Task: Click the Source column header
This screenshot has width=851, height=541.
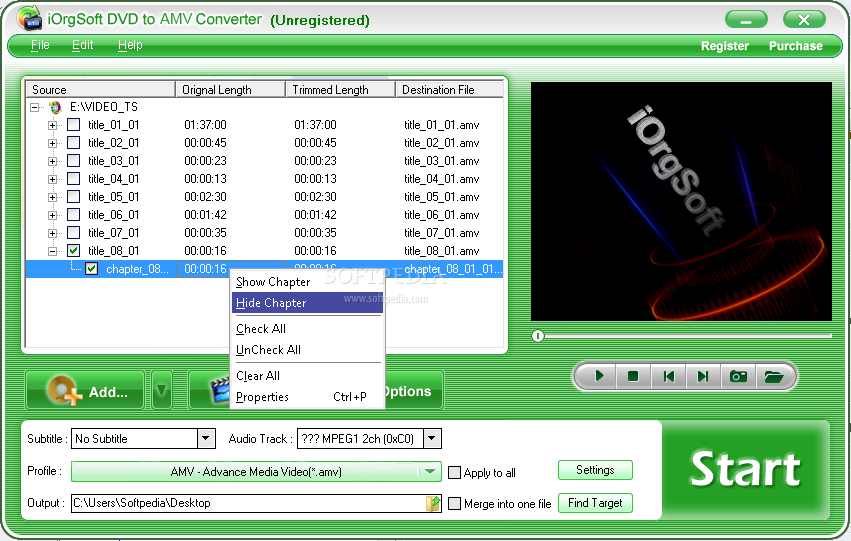Action: click(x=100, y=90)
